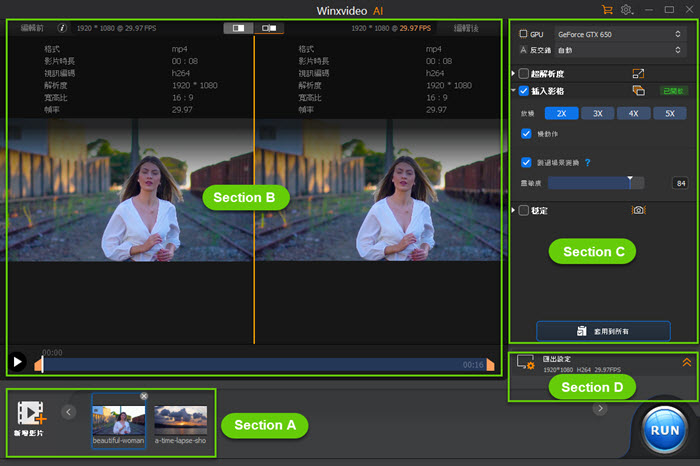700x466 pixels.
Task: Select the 4X interpolation multiplier
Action: tap(634, 113)
